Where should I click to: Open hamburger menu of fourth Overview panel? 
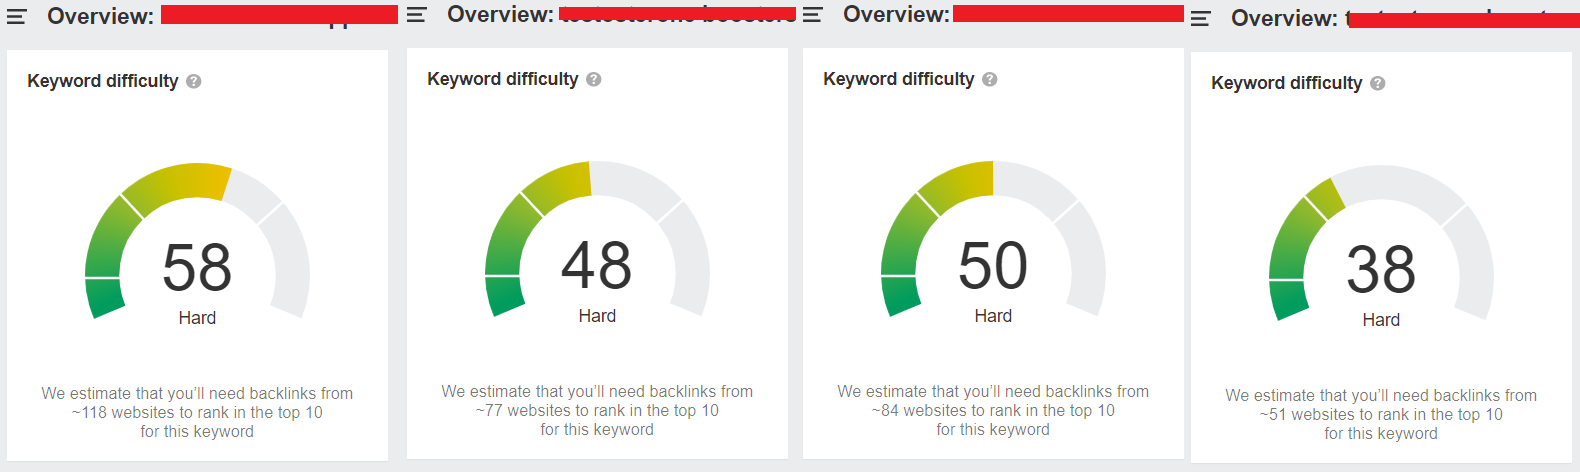(x=1200, y=18)
